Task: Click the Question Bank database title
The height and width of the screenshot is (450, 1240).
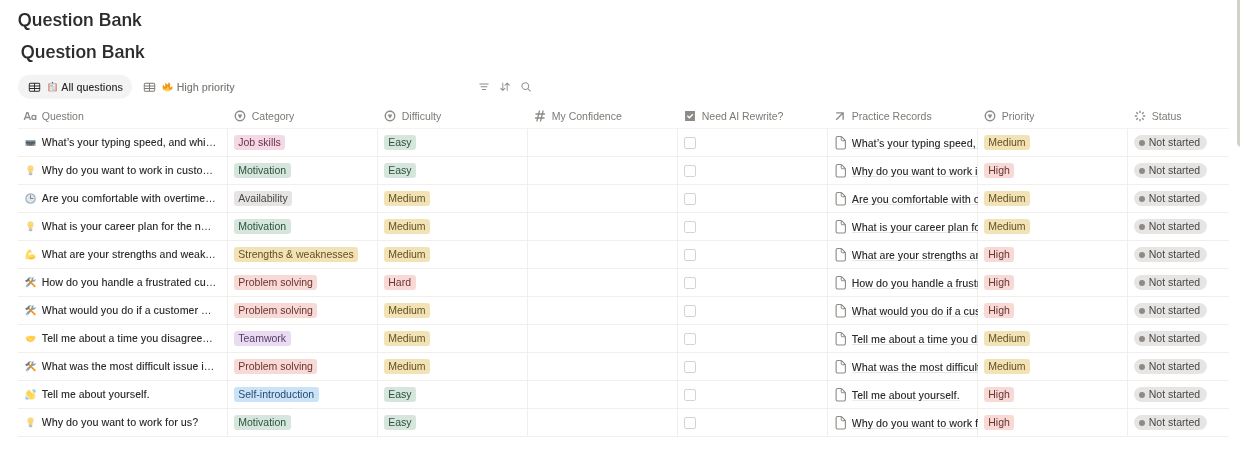Action: [82, 52]
